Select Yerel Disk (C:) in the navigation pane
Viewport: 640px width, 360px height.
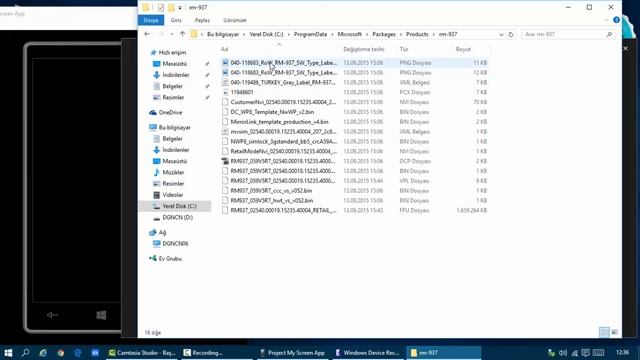click(179, 206)
